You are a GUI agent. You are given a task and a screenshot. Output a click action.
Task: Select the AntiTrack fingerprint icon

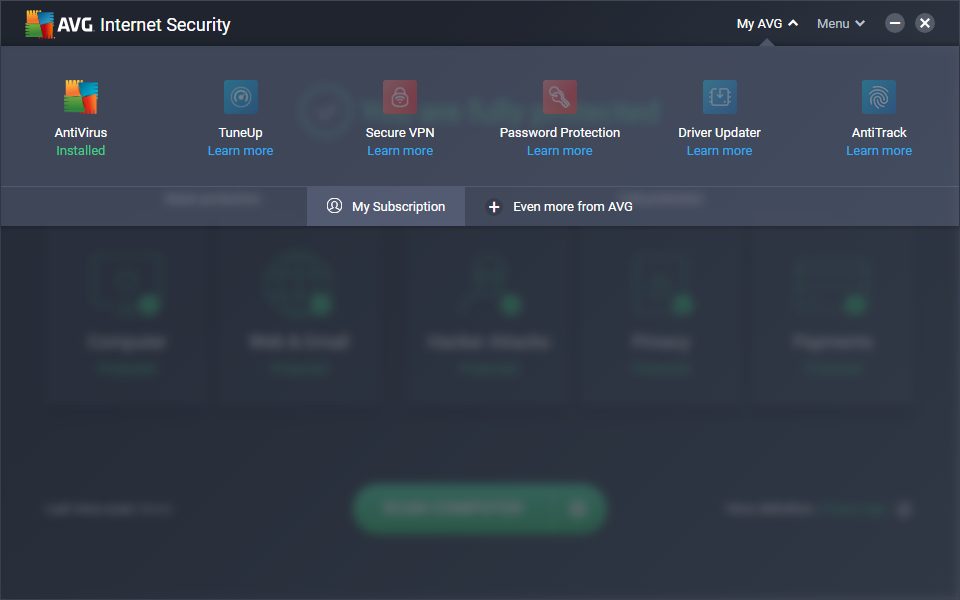879,98
